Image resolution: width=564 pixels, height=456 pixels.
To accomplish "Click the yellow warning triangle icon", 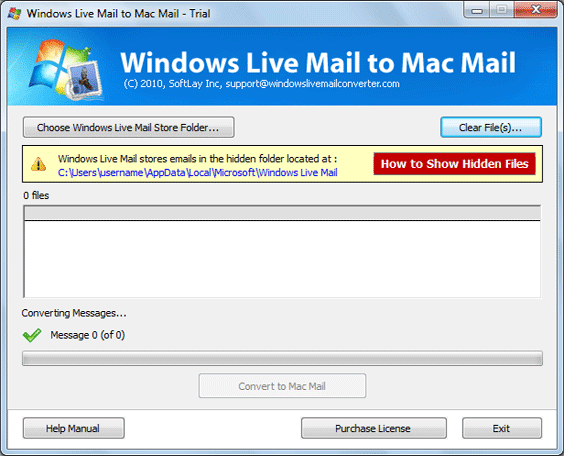I will pyautogui.click(x=38, y=164).
